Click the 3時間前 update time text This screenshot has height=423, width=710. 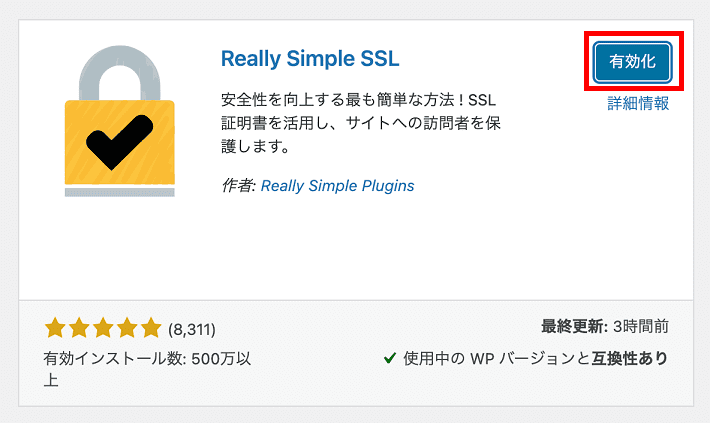tap(641, 326)
